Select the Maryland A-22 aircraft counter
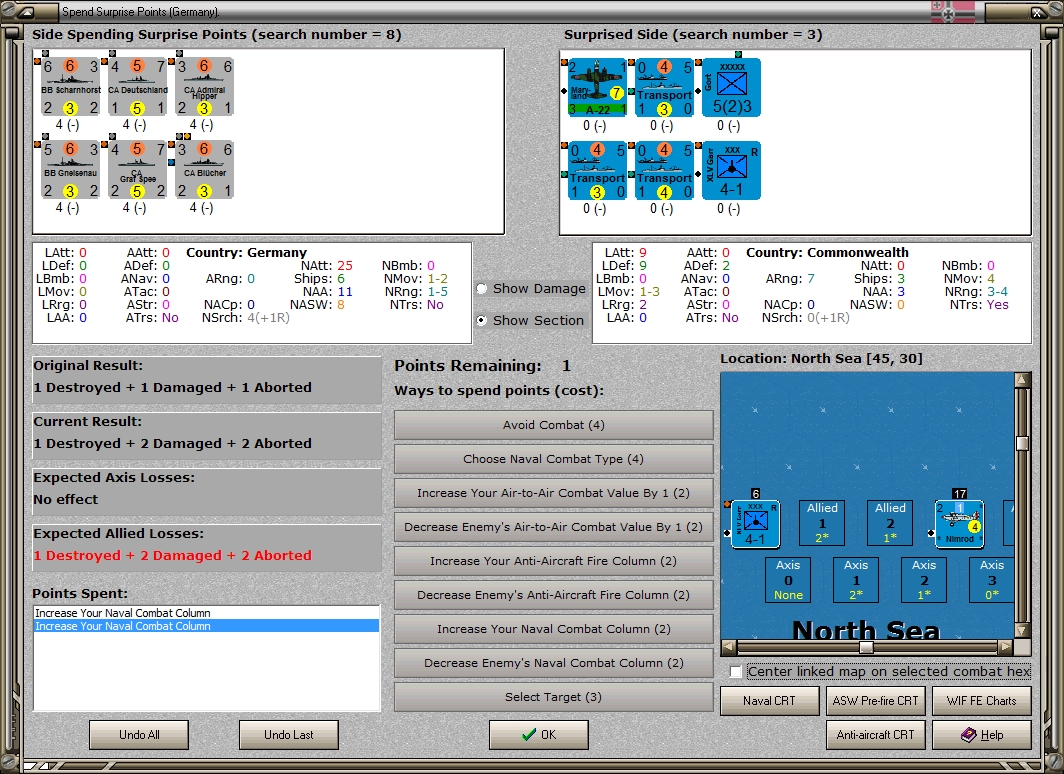Screen dimensions: 1064x774 (x=596, y=87)
